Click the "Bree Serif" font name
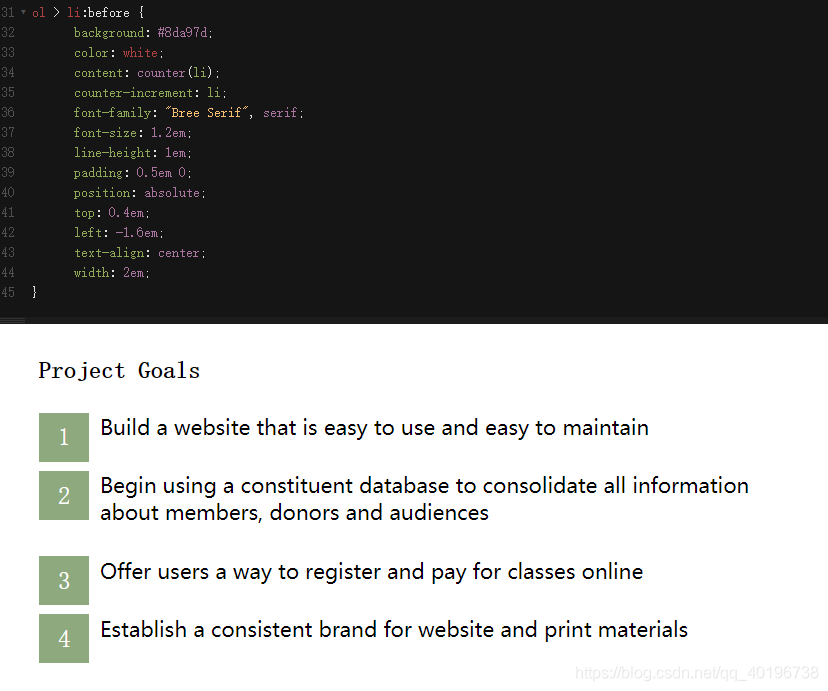The image size is (828, 691). tap(206, 113)
